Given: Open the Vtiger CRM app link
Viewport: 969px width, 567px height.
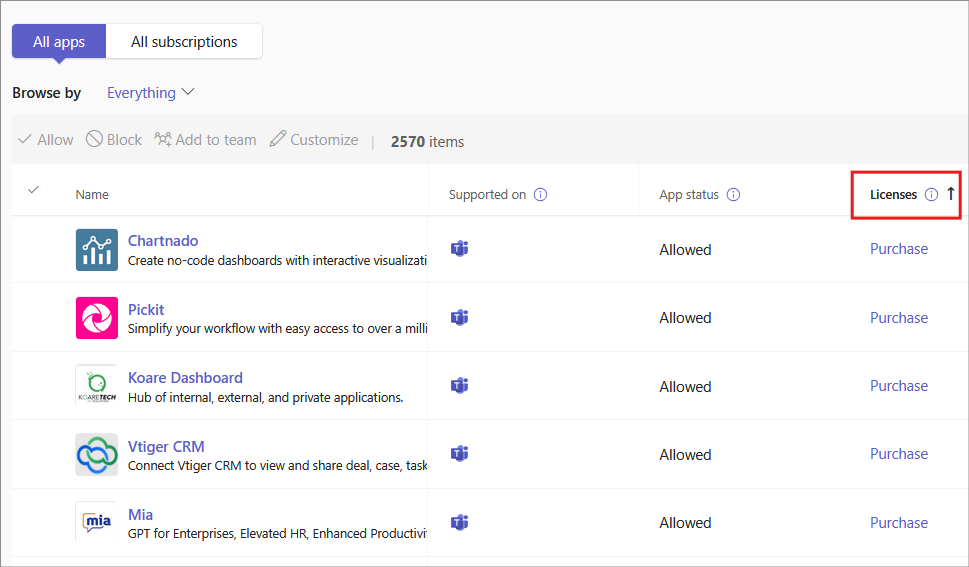Looking at the screenshot, I should (166, 446).
